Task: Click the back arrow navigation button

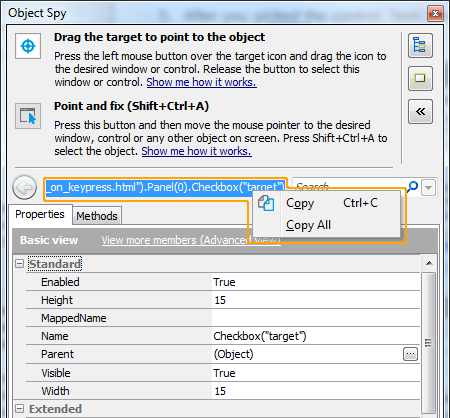Action: pyautogui.click(x=25, y=187)
